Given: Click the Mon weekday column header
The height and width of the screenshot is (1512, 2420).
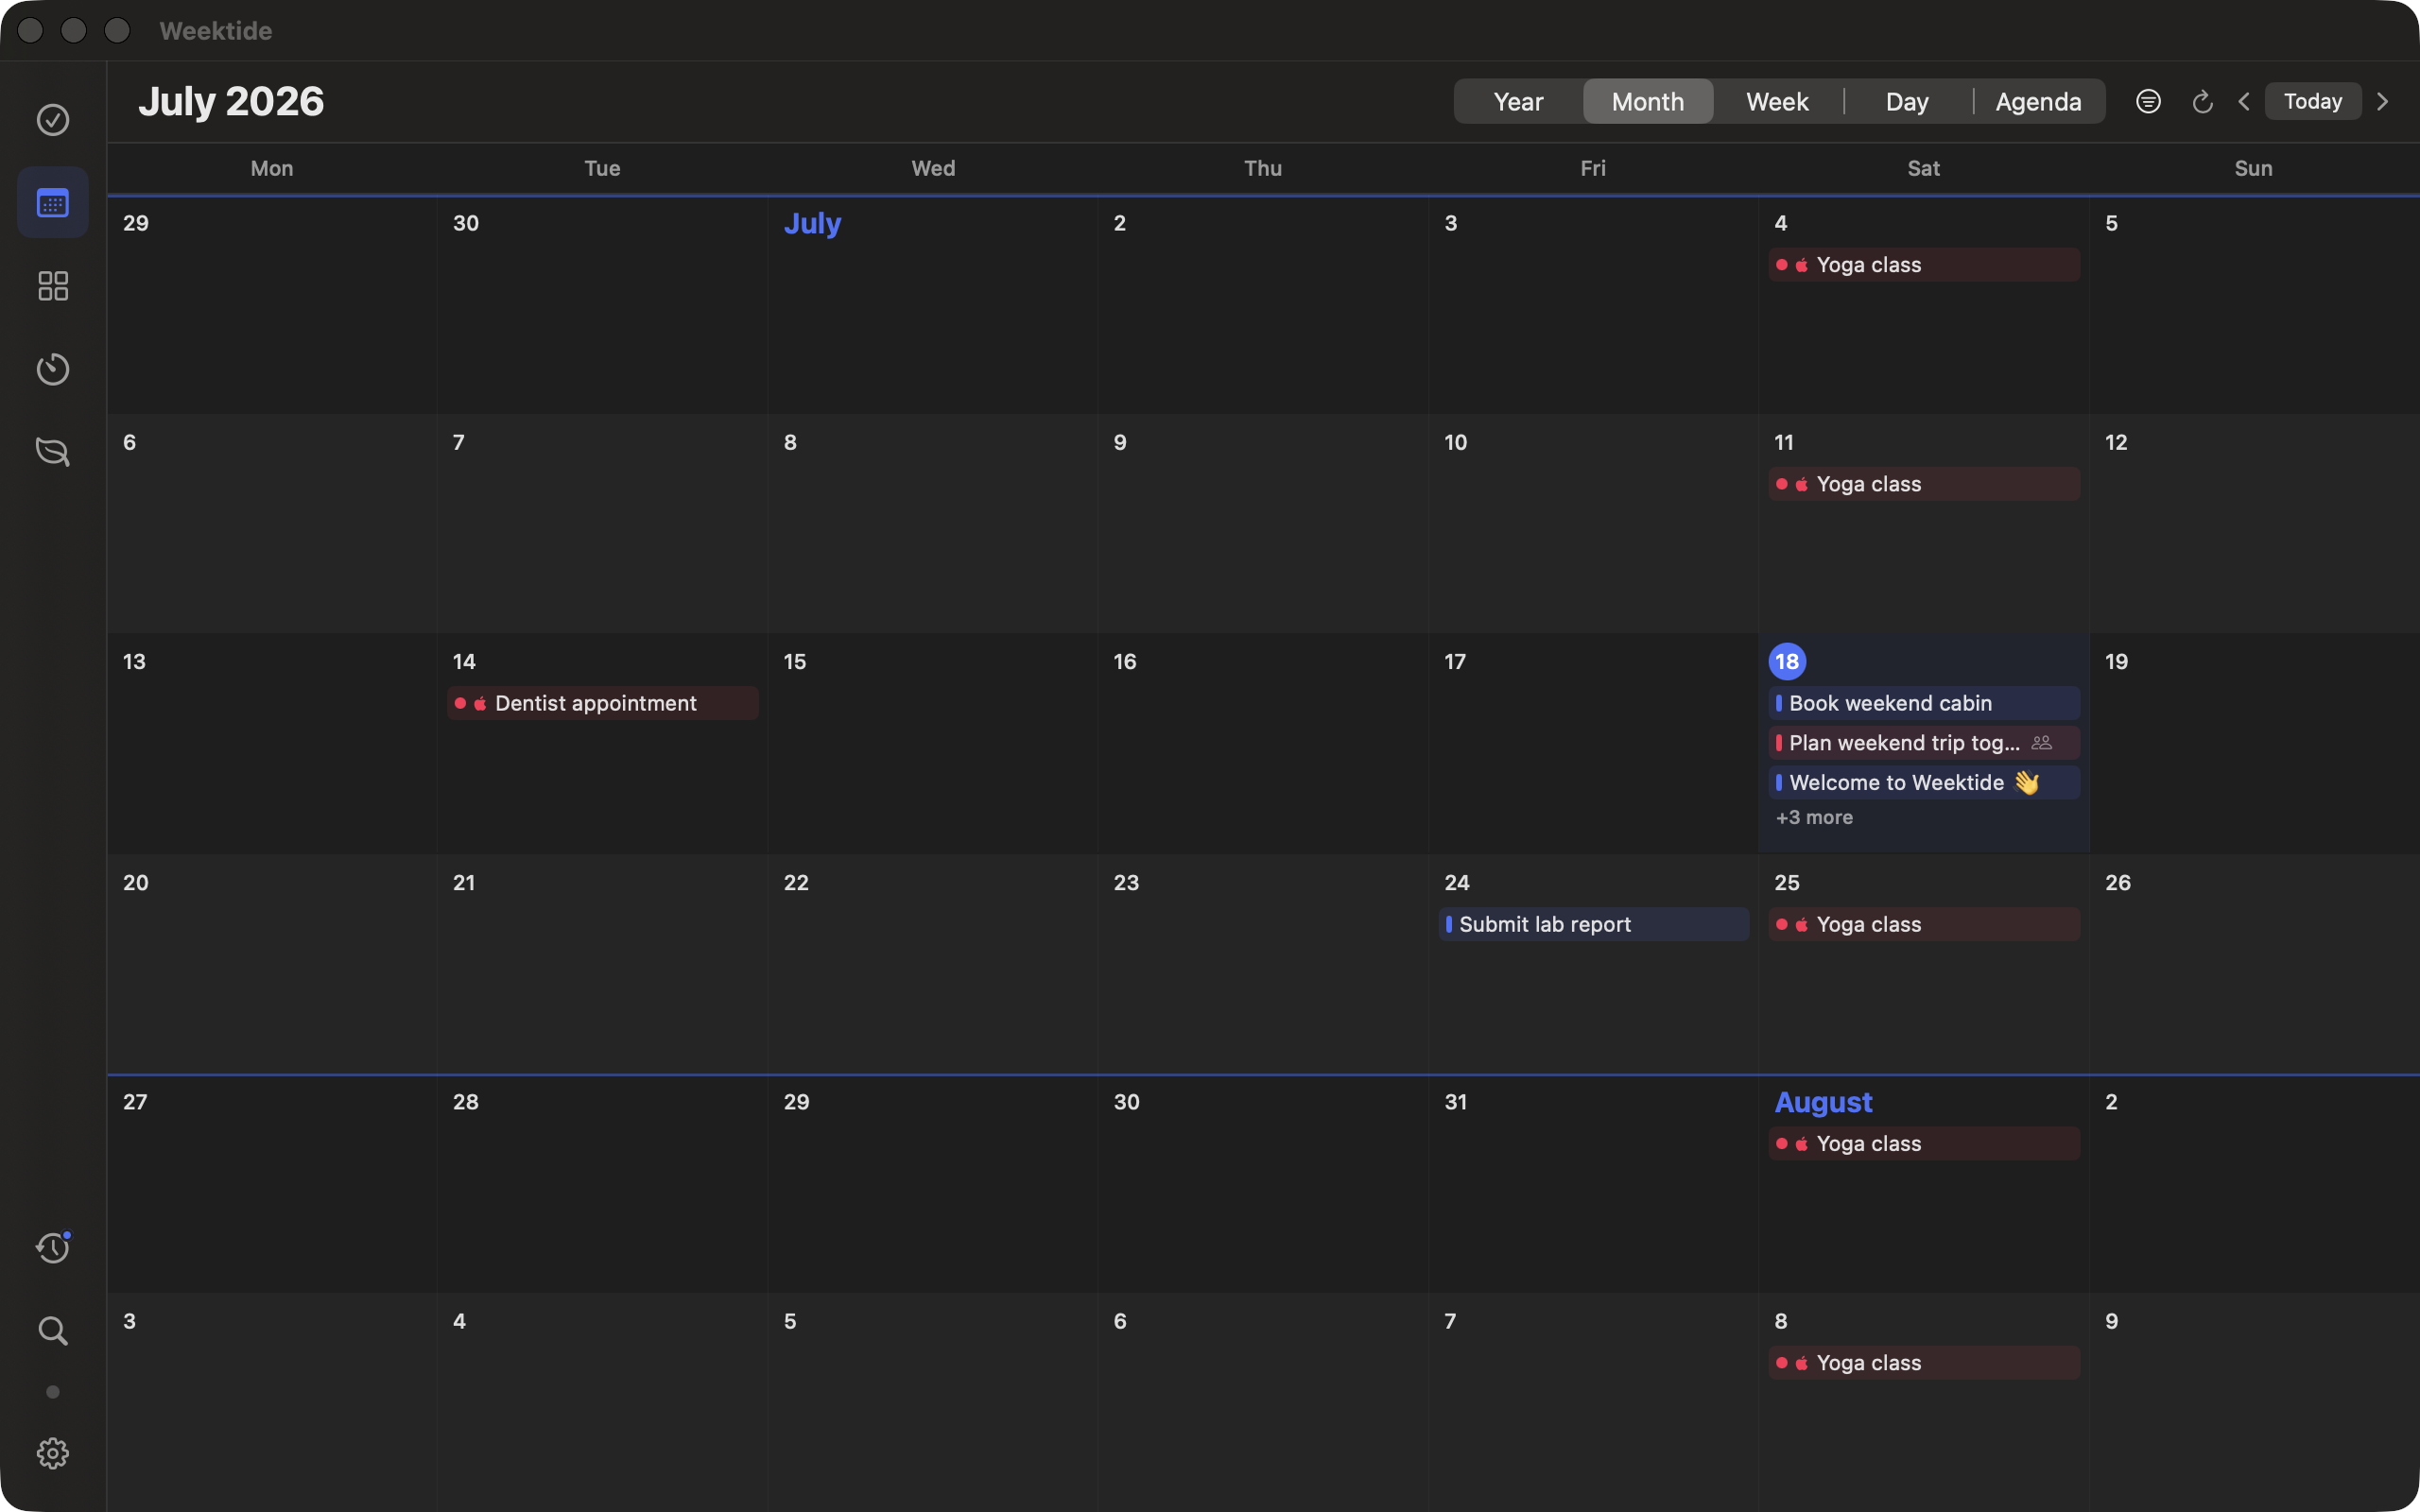Looking at the screenshot, I should (272, 168).
